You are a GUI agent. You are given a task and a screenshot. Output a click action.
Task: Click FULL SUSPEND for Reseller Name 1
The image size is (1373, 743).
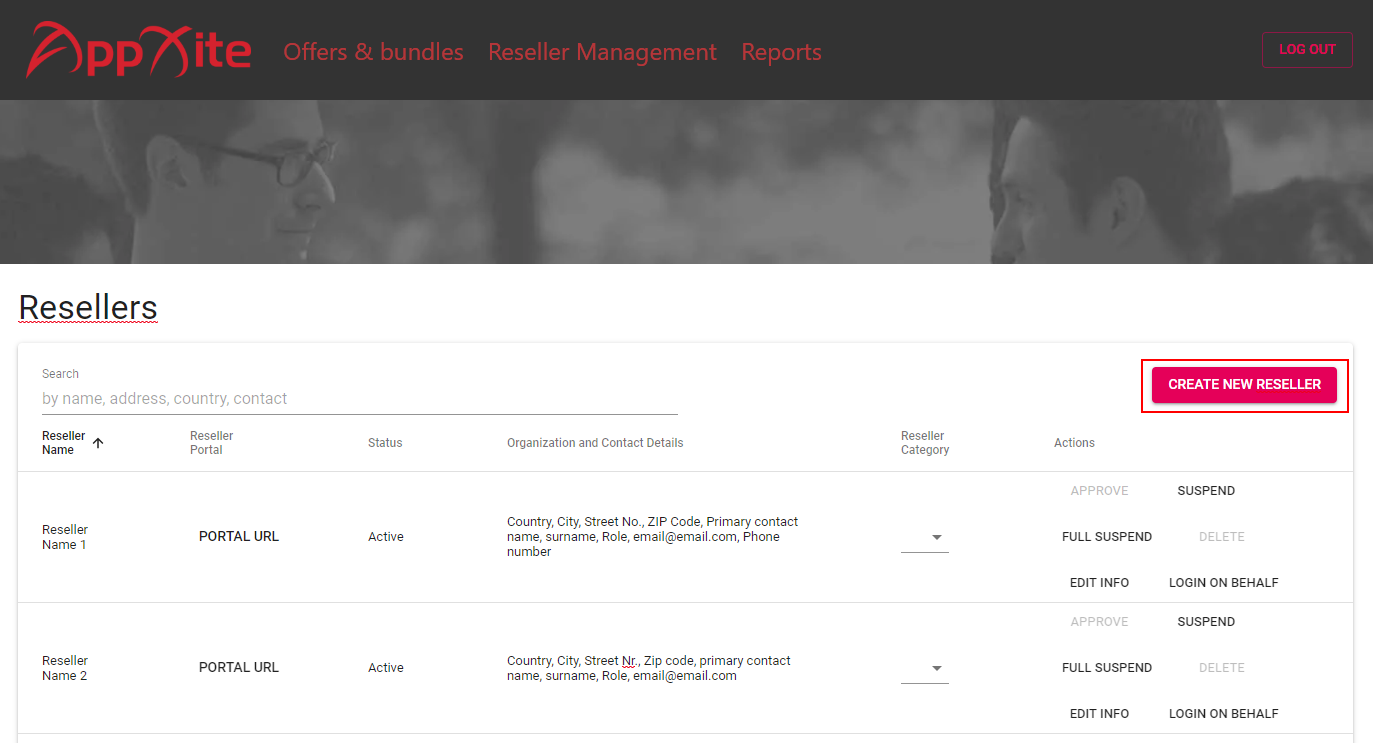tap(1107, 537)
